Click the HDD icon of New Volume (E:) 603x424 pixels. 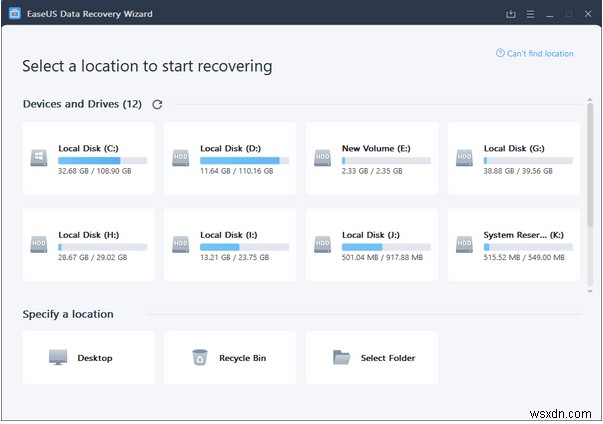click(x=322, y=158)
